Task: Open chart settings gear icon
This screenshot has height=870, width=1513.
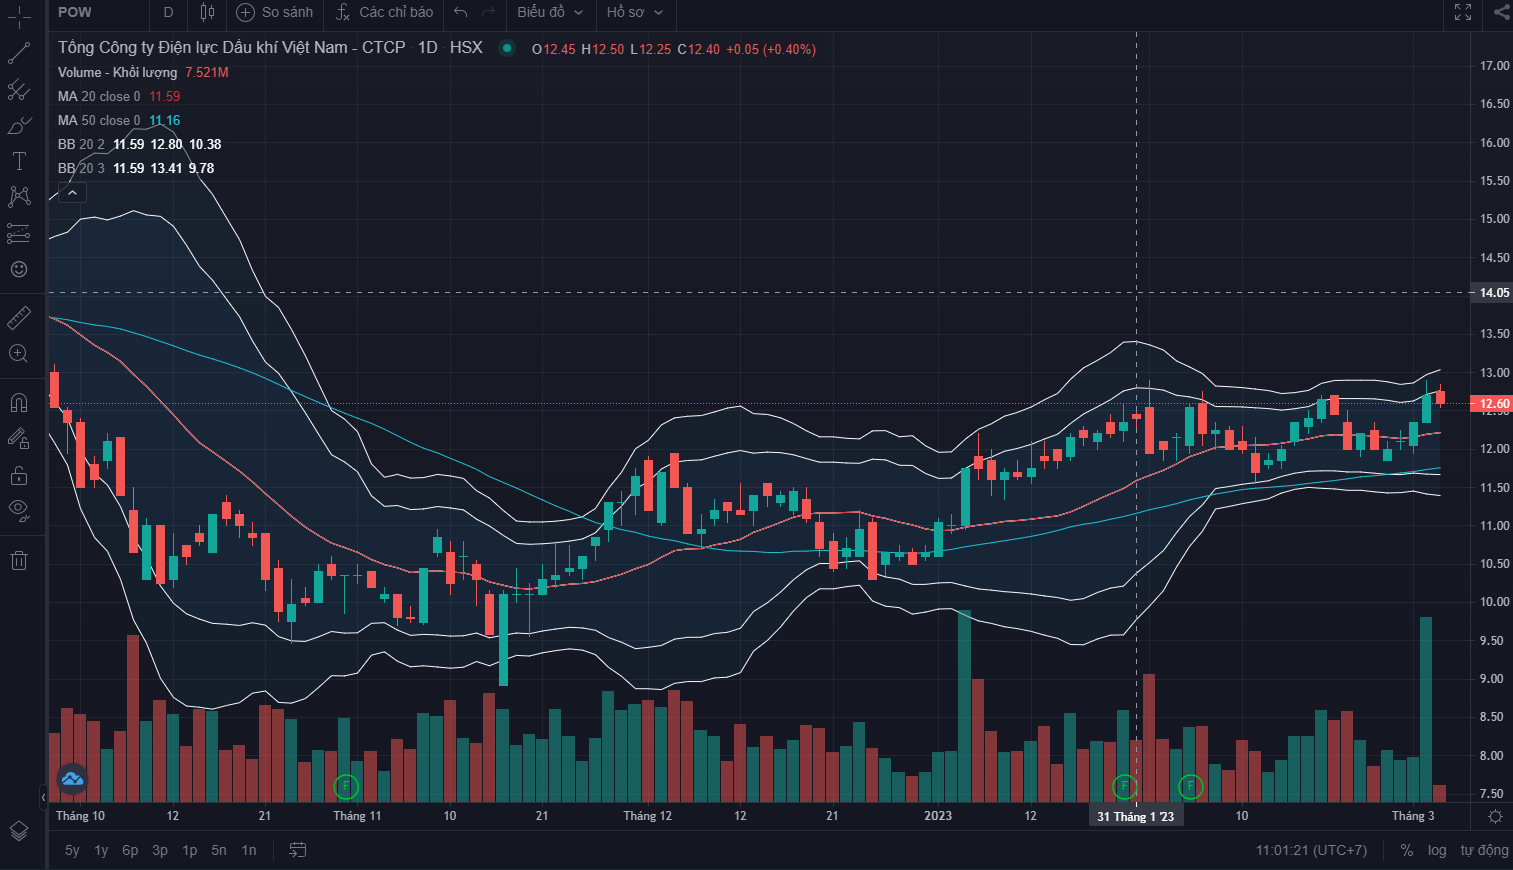Action: click(x=1495, y=817)
